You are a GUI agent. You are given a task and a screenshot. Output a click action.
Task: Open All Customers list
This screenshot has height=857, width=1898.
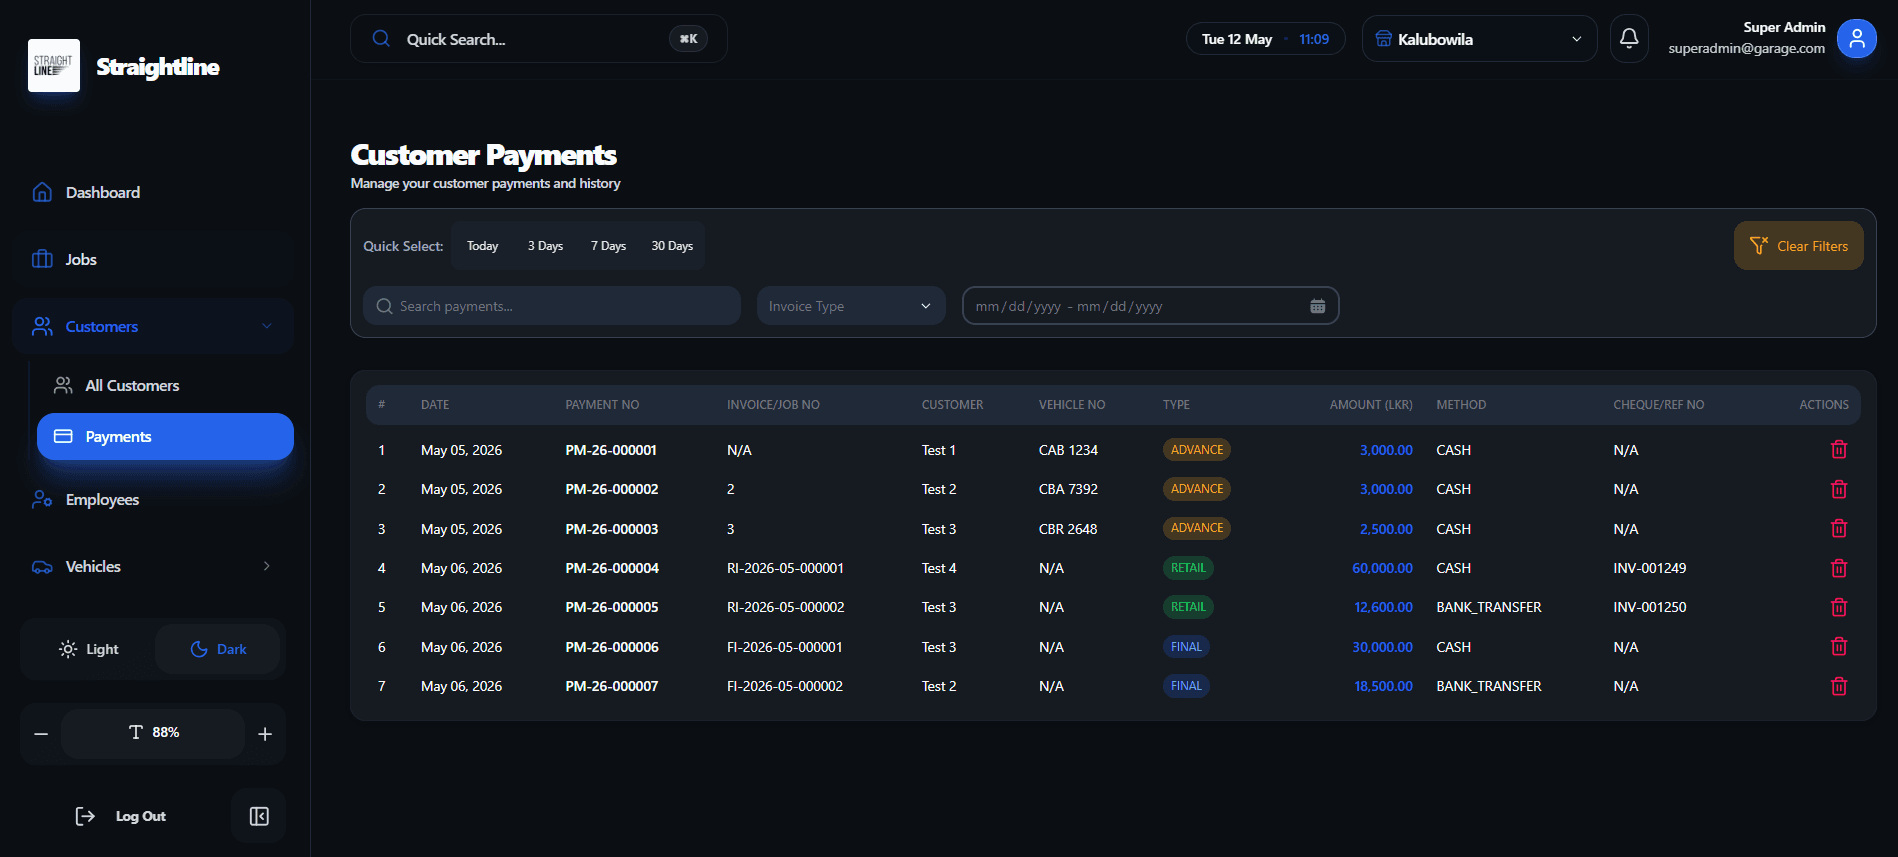coord(165,385)
